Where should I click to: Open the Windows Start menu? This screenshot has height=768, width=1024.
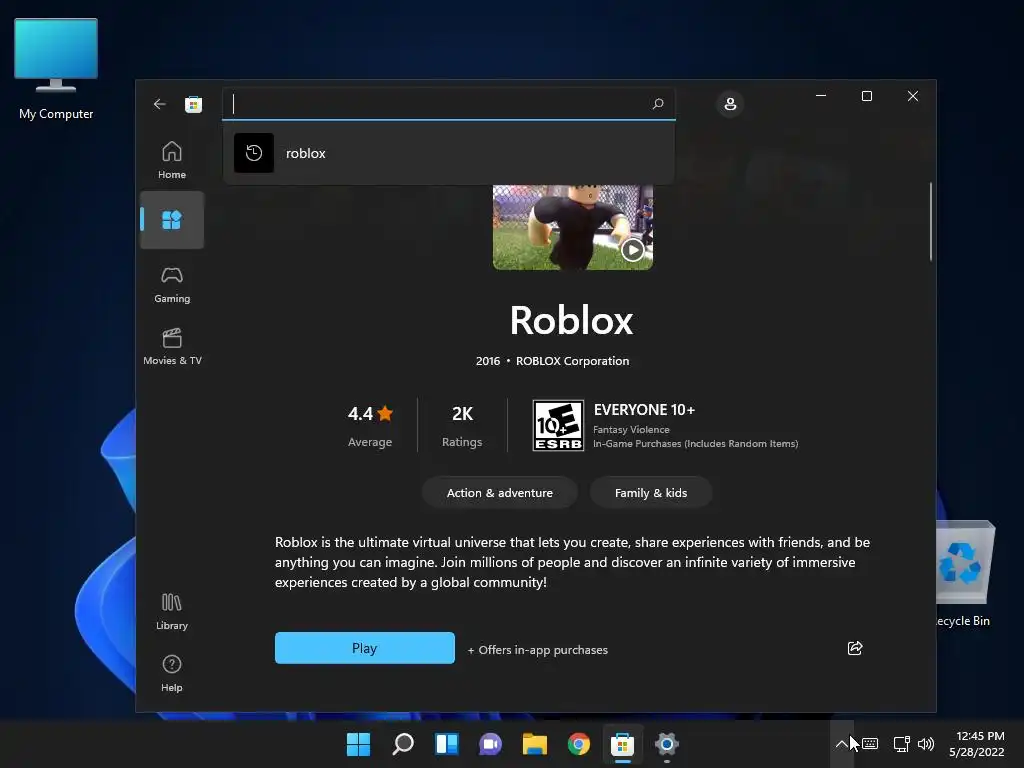click(x=358, y=744)
